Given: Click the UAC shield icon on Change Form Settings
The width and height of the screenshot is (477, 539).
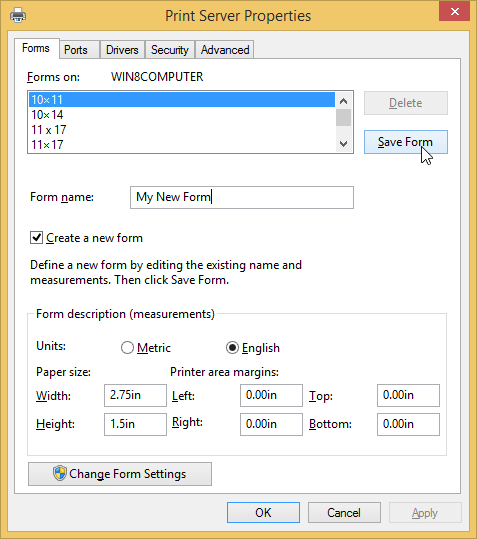Looking at the screenshot, I should click(59, 473).
